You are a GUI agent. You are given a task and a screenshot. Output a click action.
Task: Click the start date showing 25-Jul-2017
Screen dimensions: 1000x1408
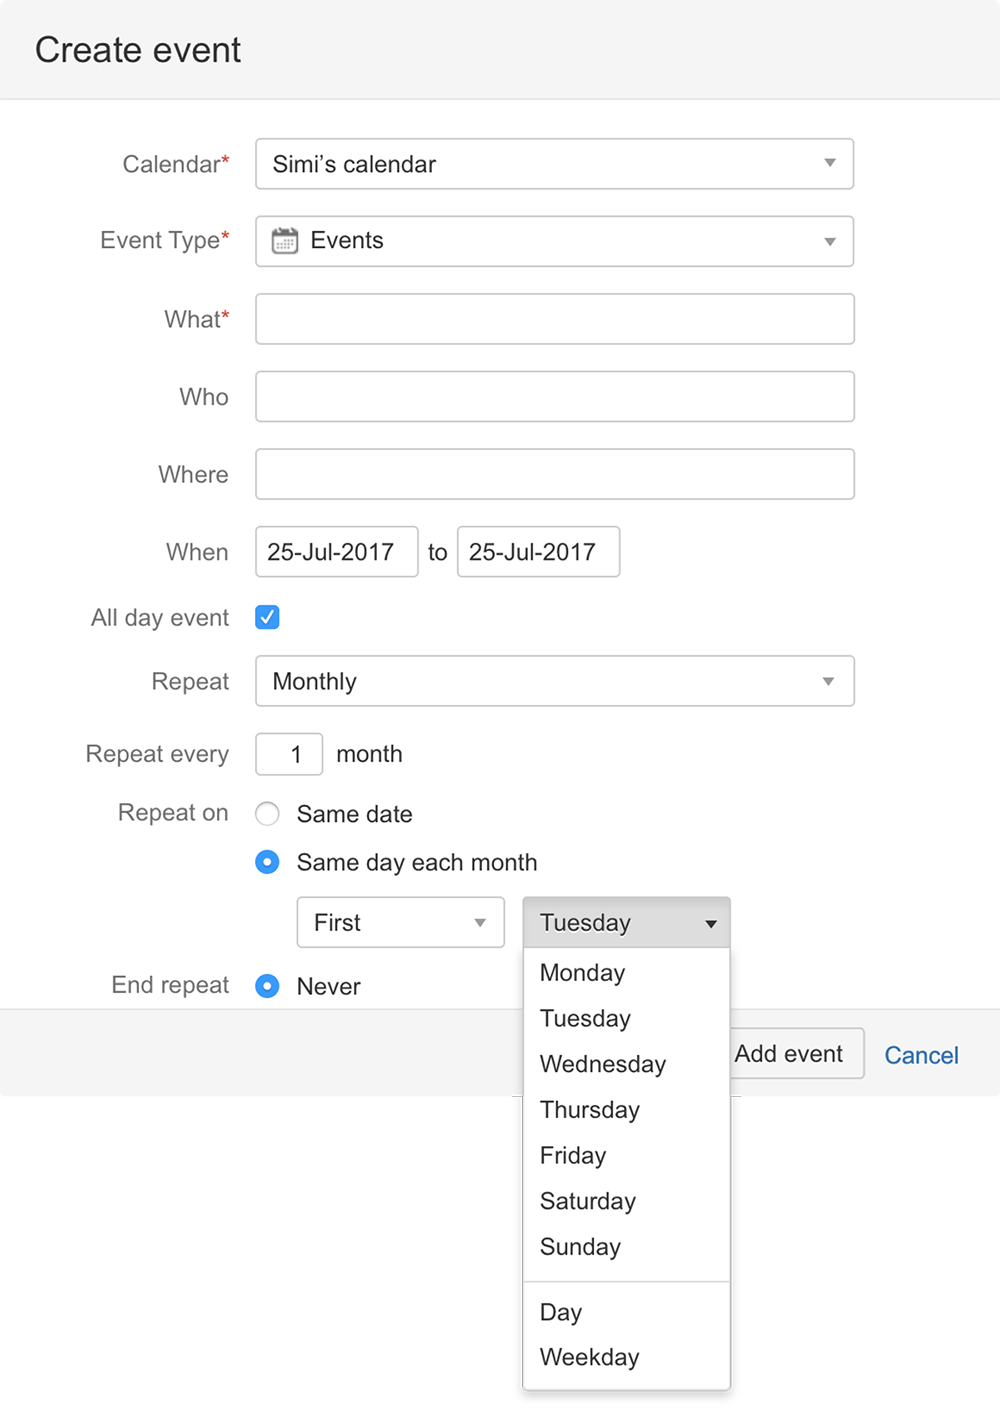[x=336, y=552]
